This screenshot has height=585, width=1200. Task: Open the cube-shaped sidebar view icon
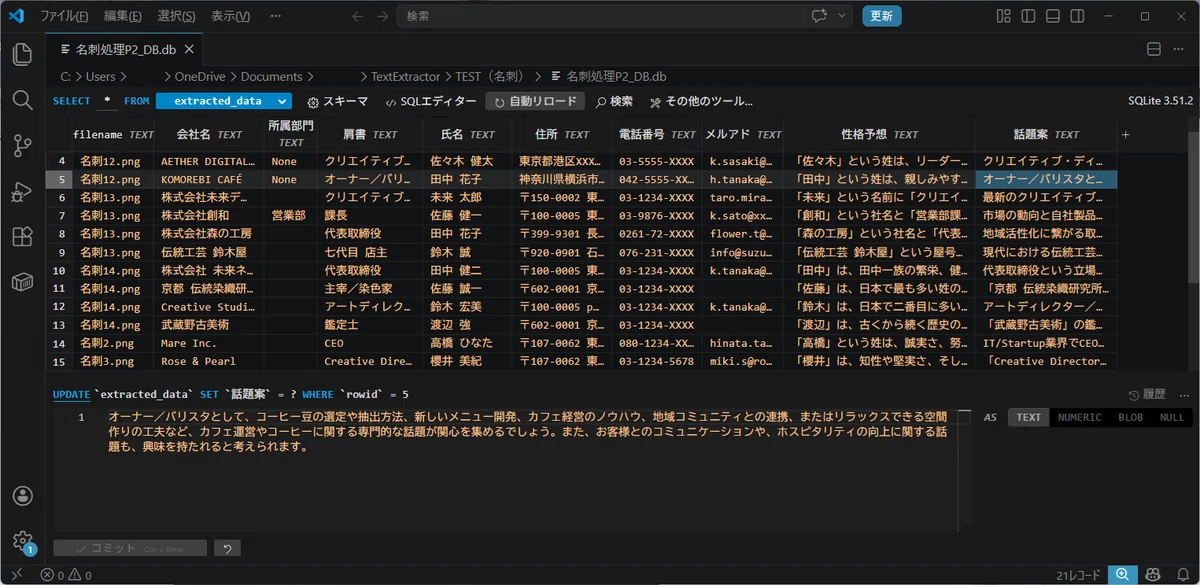22,284
